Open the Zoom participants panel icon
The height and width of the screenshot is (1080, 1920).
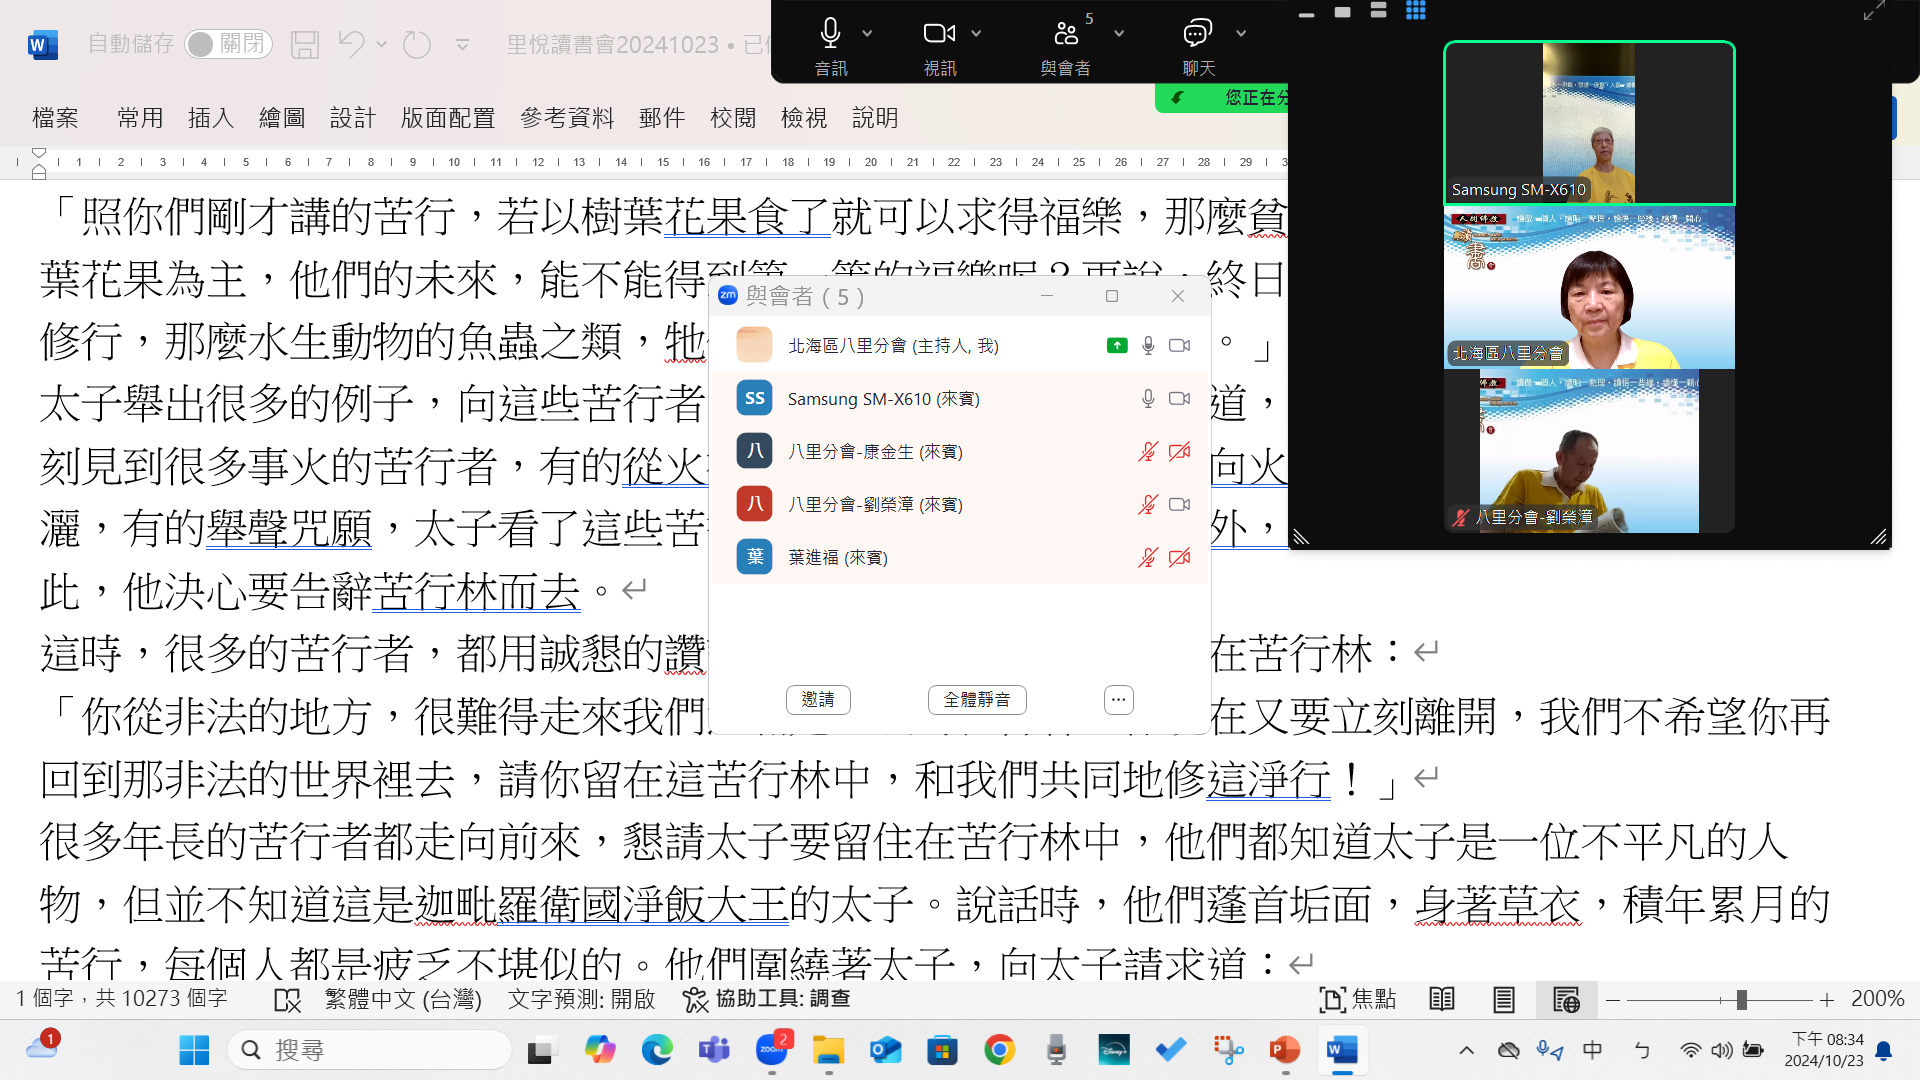(1066, 33)
